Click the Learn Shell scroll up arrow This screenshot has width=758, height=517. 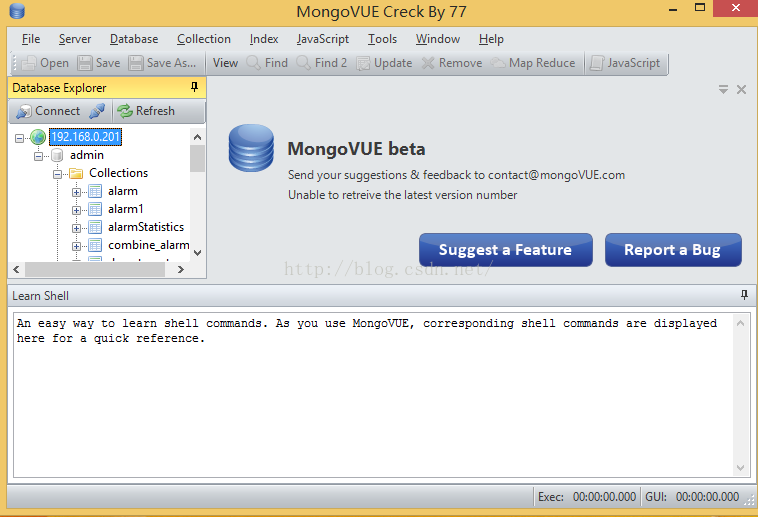click(x=740, y=323)
